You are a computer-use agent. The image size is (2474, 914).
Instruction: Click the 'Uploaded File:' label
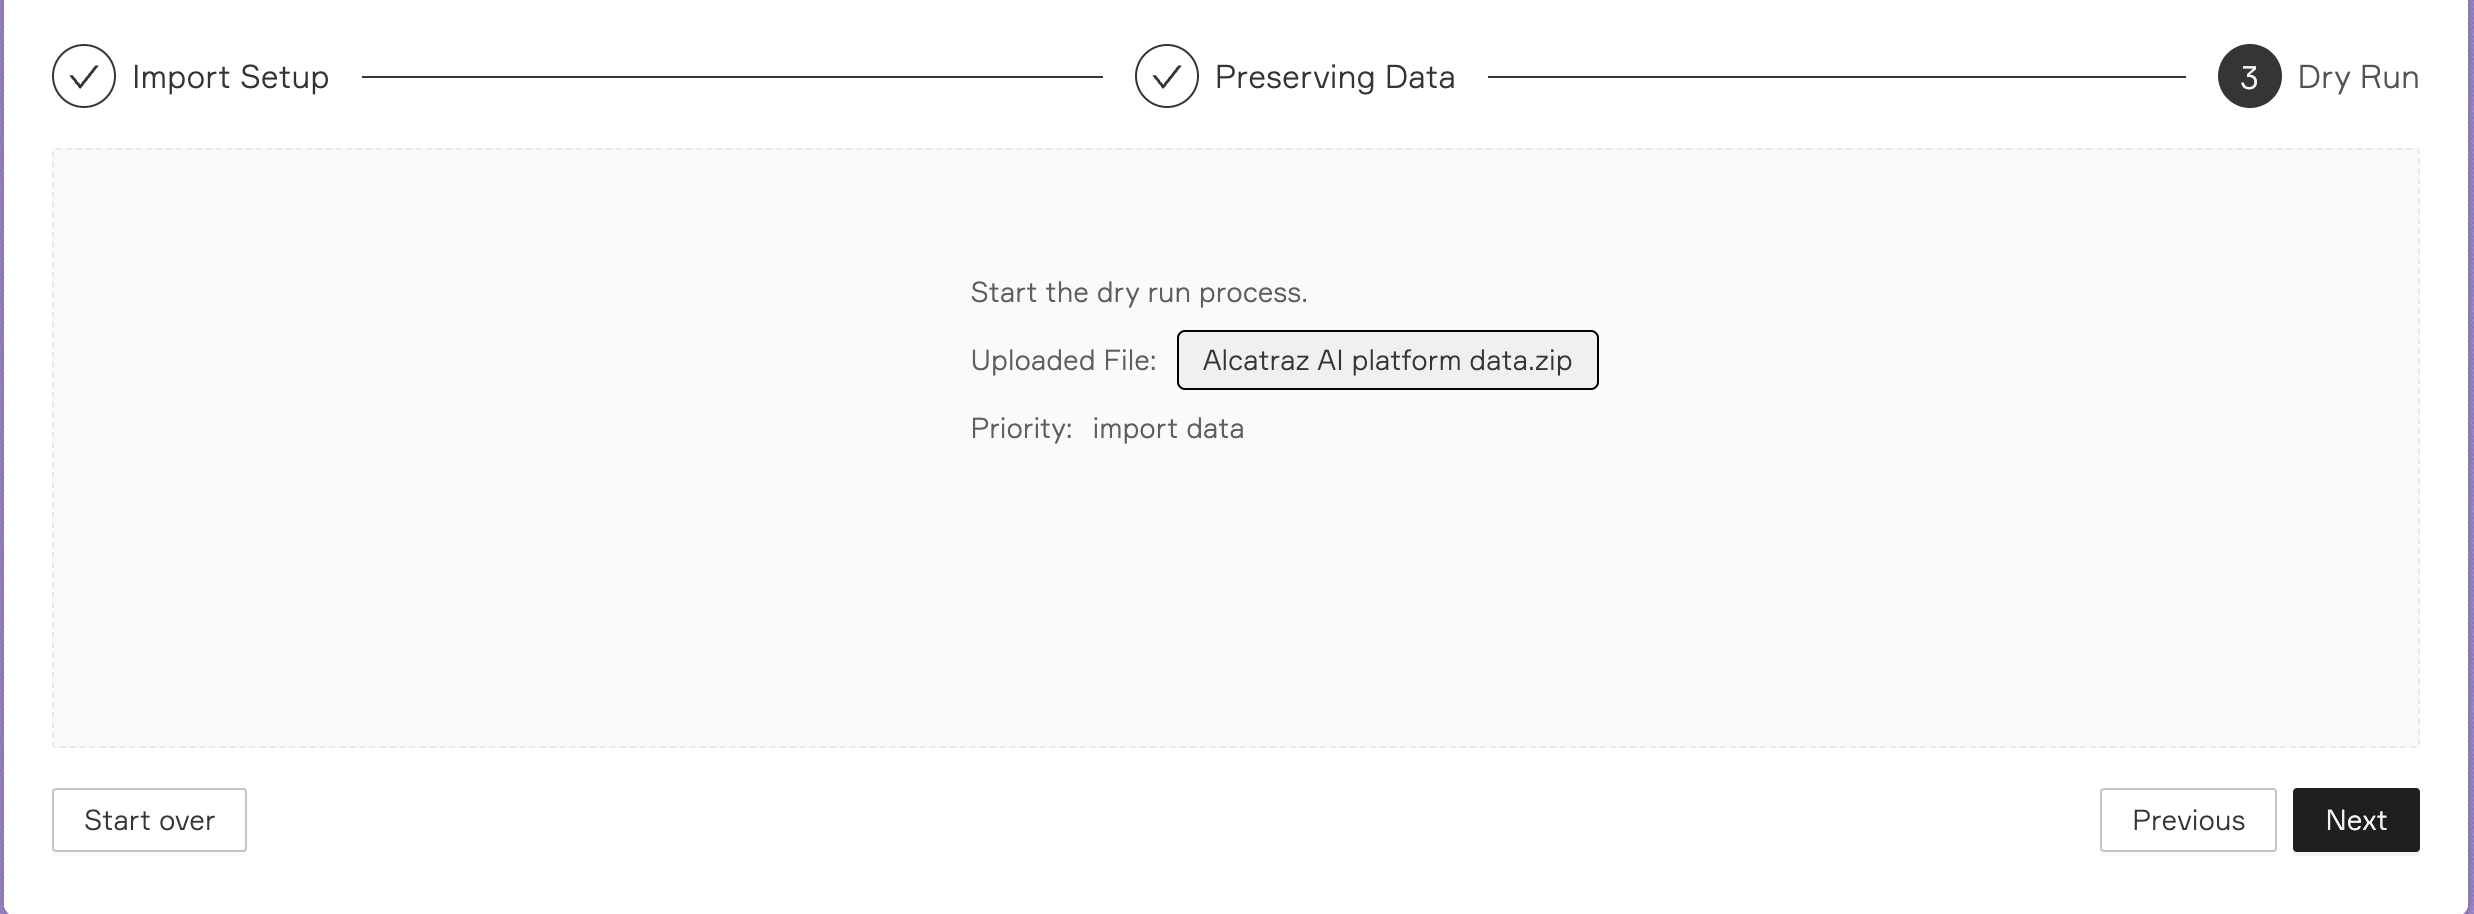tap(1063, 360)
